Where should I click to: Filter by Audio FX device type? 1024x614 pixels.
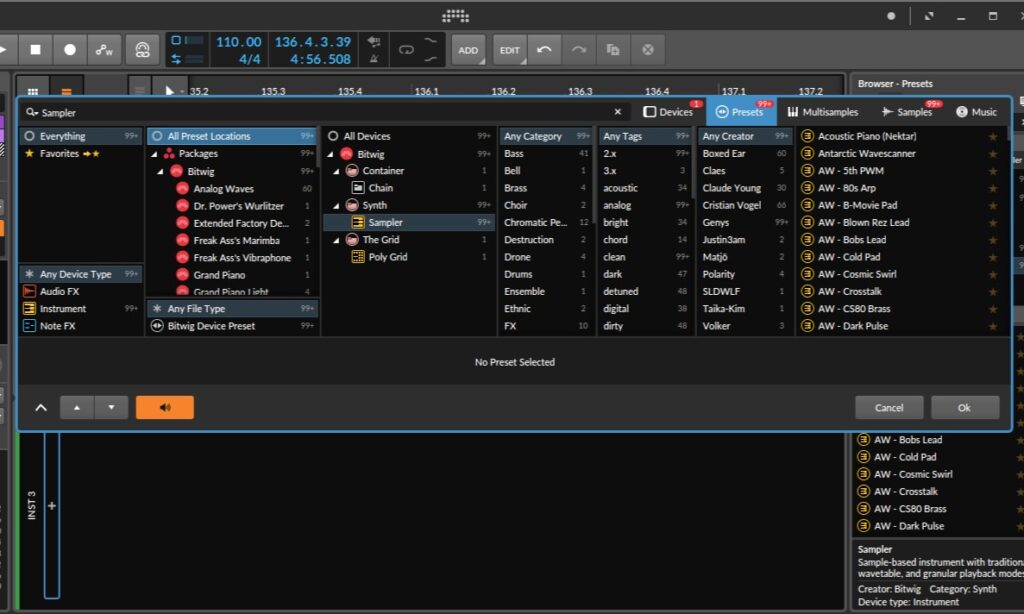[81, 291]
